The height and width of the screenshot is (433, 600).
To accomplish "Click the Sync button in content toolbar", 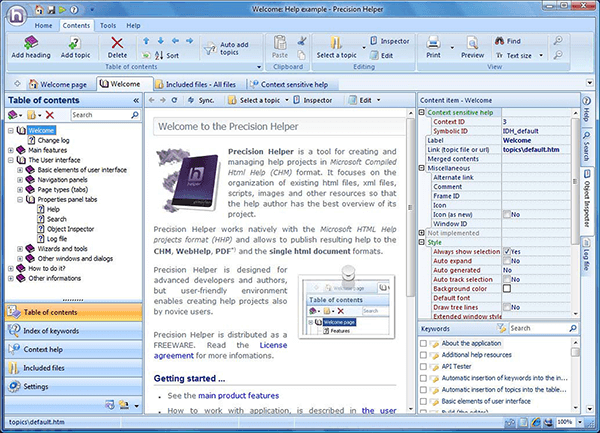I will (x=199, y=101).
